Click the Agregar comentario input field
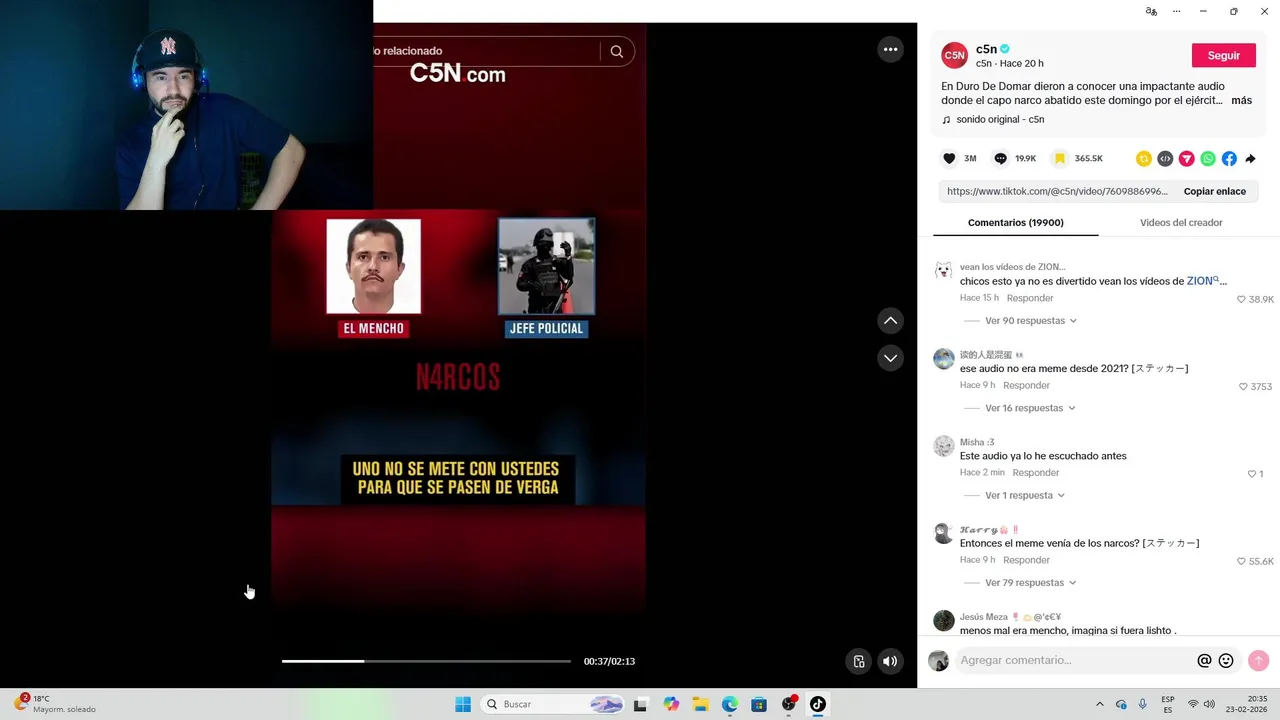The image size is (1280, 720). pos(1073,661)
